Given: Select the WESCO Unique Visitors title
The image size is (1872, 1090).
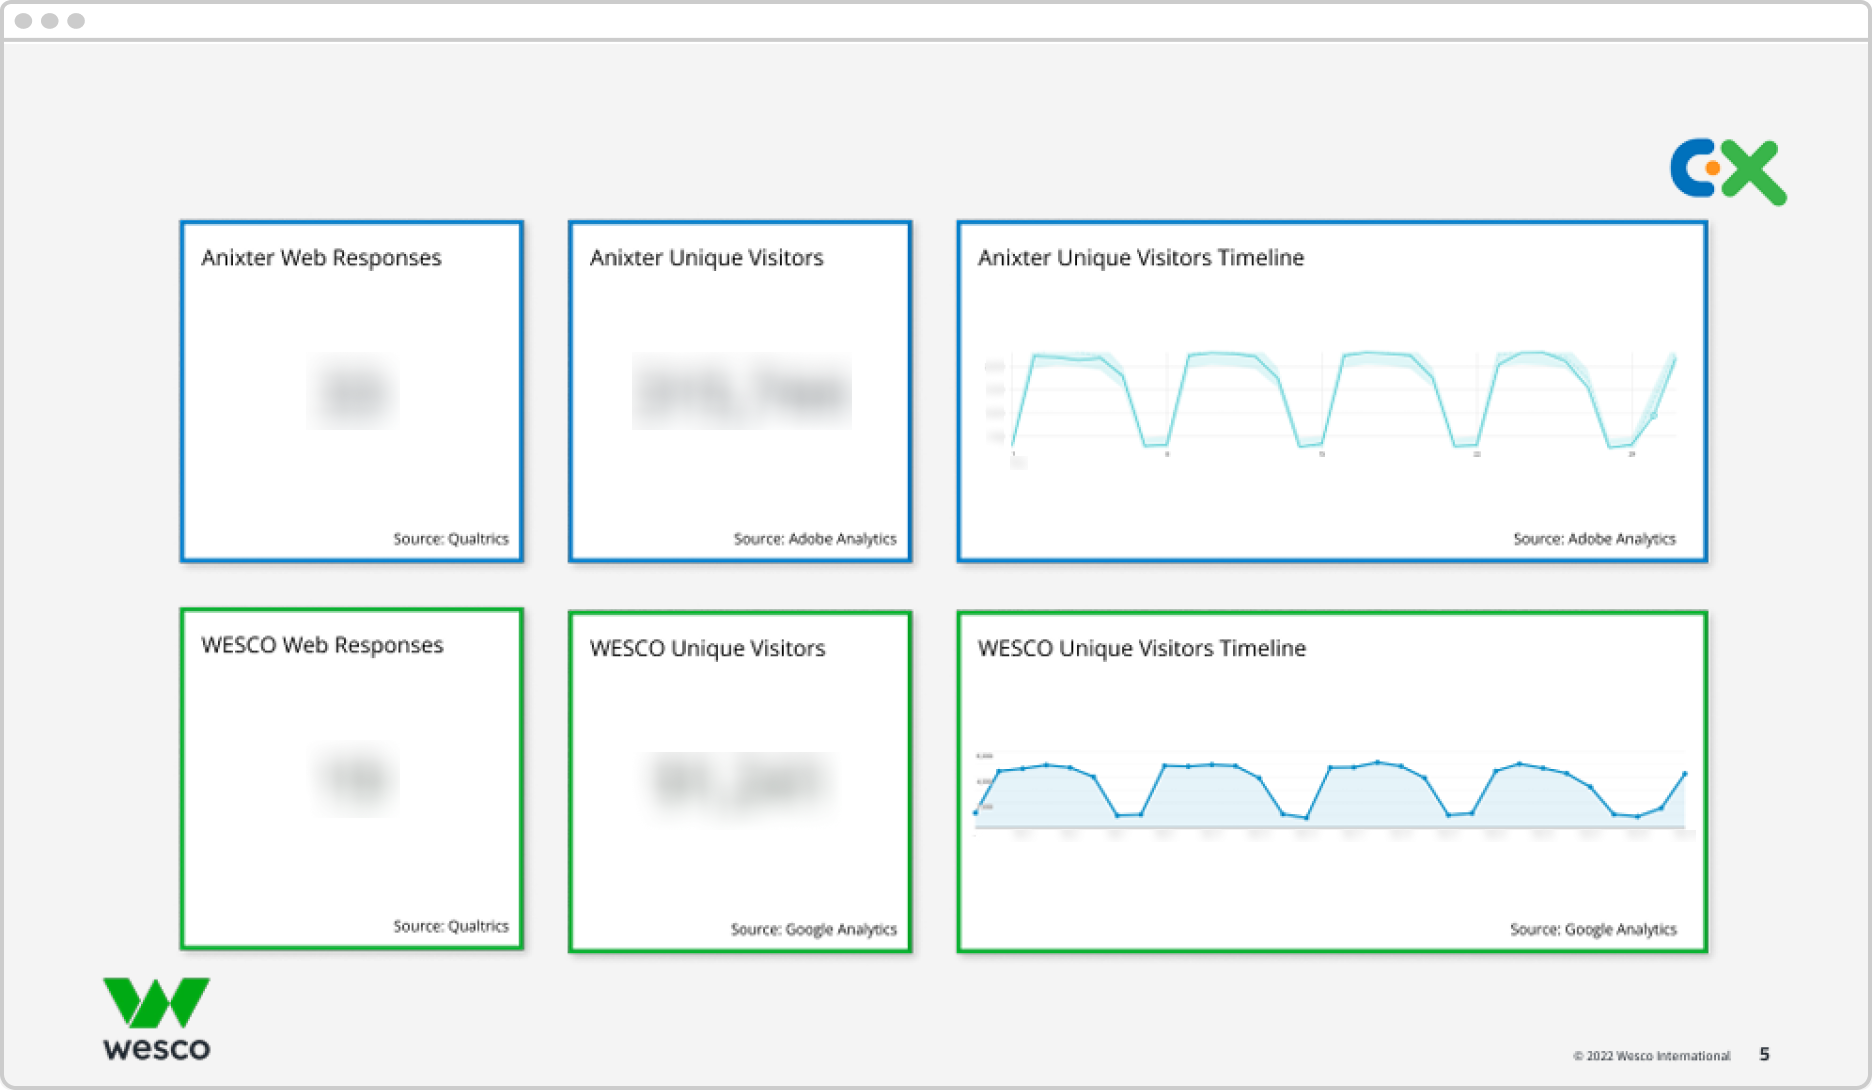Looking at the screenshot, I should click(x=707, y=649).
